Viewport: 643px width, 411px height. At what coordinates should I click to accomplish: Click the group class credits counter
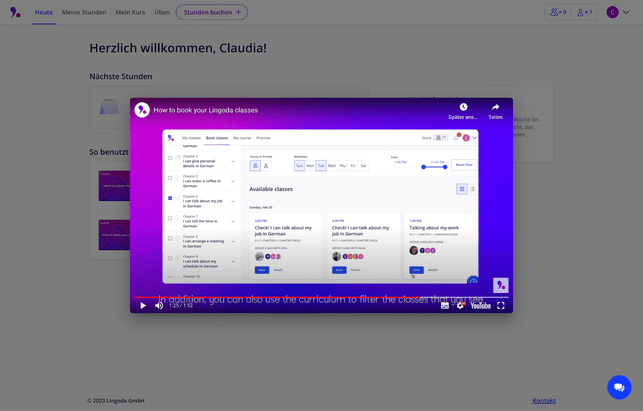click(557, 12)
